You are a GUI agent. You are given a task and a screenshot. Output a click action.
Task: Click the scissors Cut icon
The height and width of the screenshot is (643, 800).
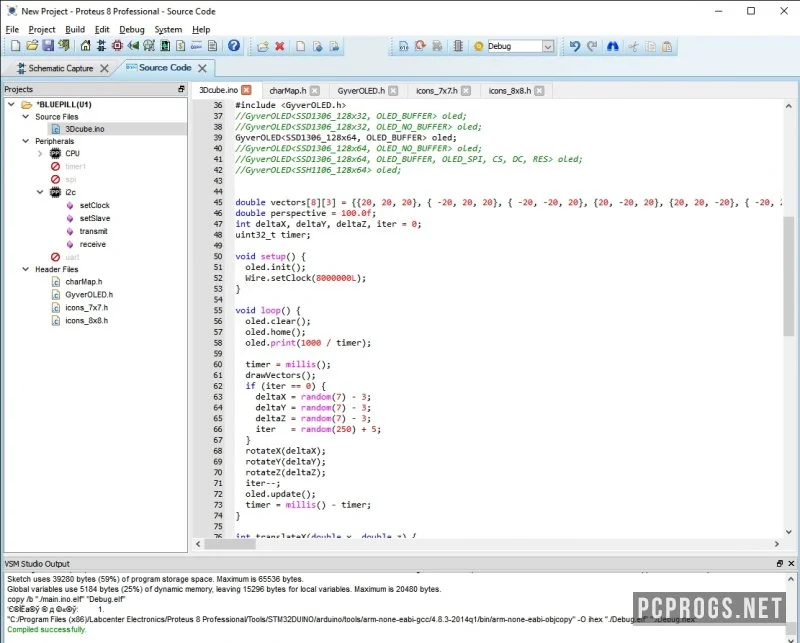pos(634,46)
